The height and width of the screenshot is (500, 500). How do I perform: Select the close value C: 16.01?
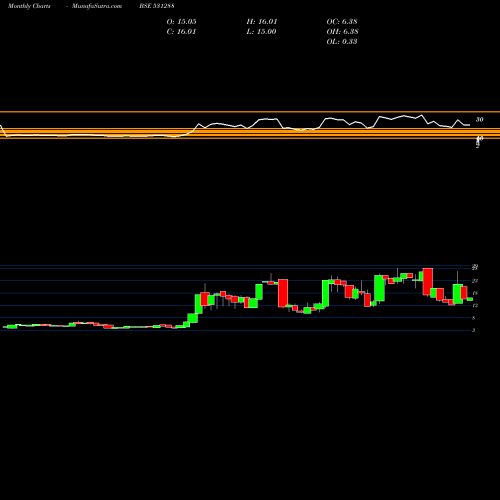(181, 32)
